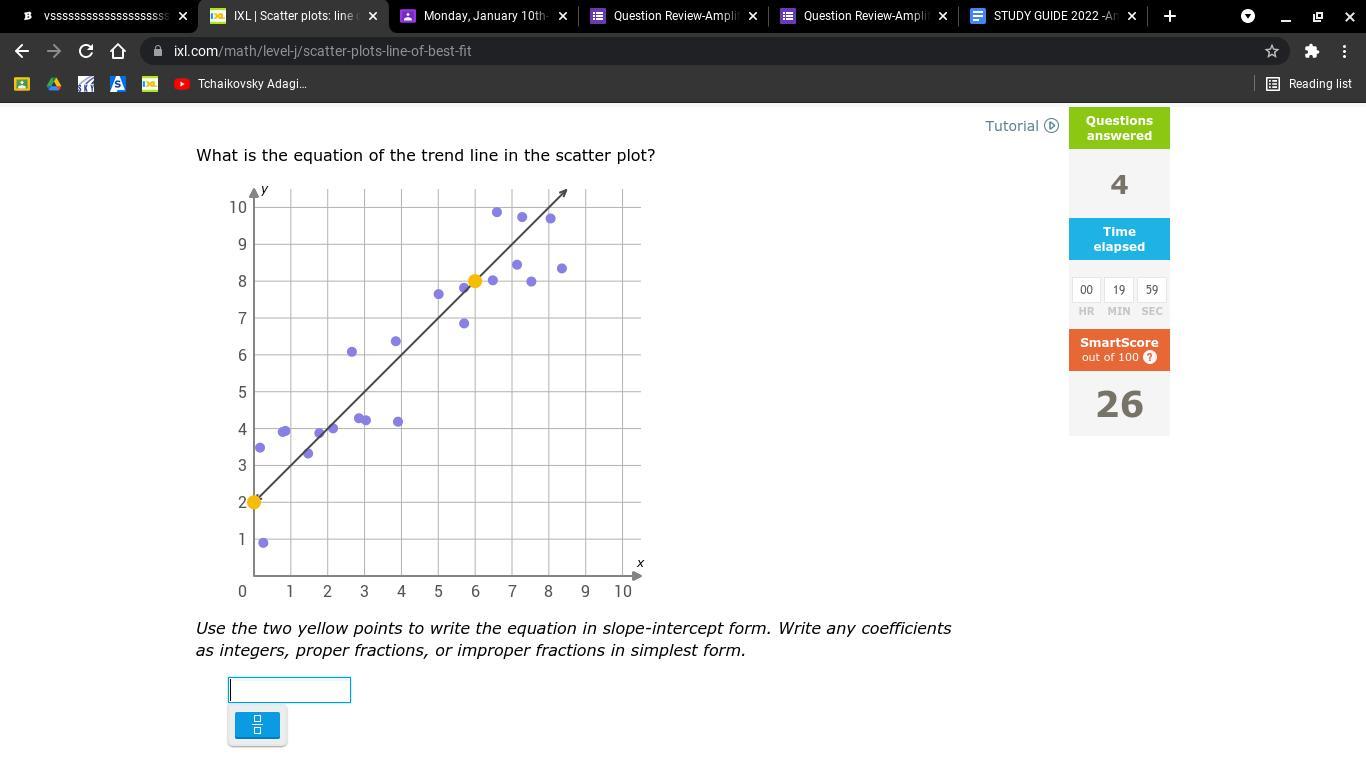Open Chrome's three-dot menu
The image size is (1366, 768).
[x=1344, y=51]
